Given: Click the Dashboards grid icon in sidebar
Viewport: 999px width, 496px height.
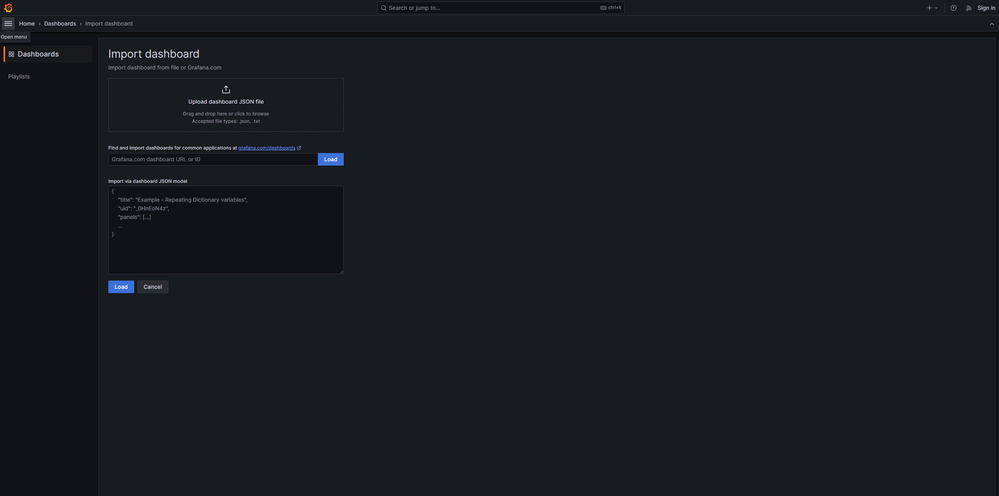Looking at the screenshot, I should click(11, 54).
